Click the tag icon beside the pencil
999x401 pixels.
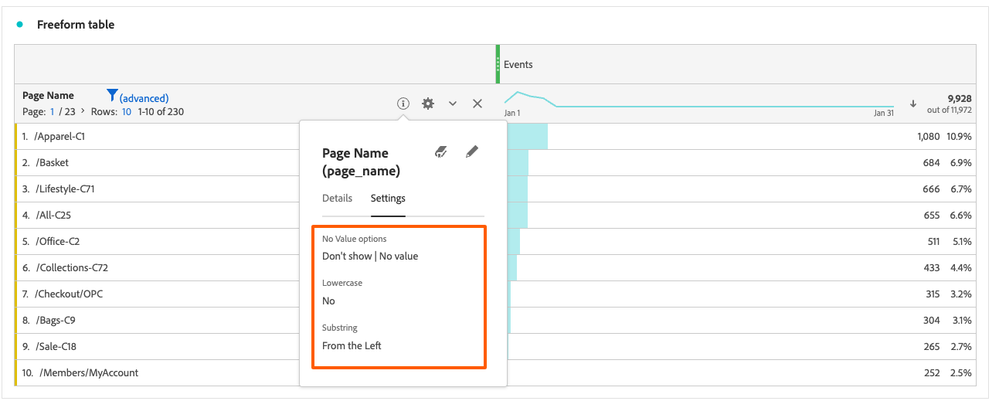(441, 152)
